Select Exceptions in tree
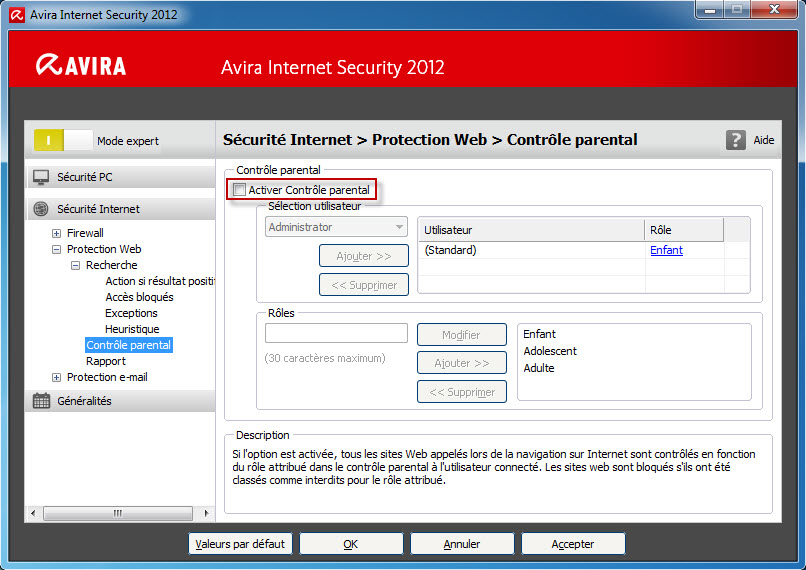The image size is (806, 570). tap(131, 313)
